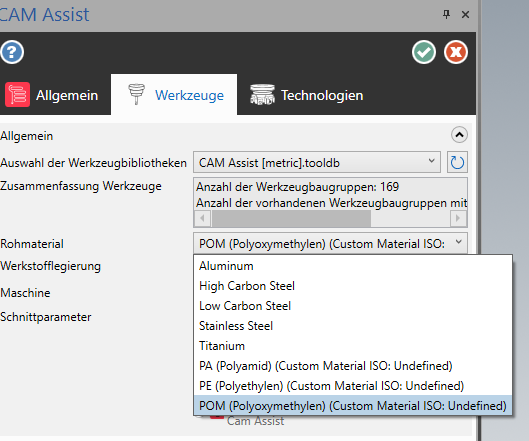Open the Werkzeugbibliotheken dropdown
Viewport: 529px width, 441px height.
[317, 162]
